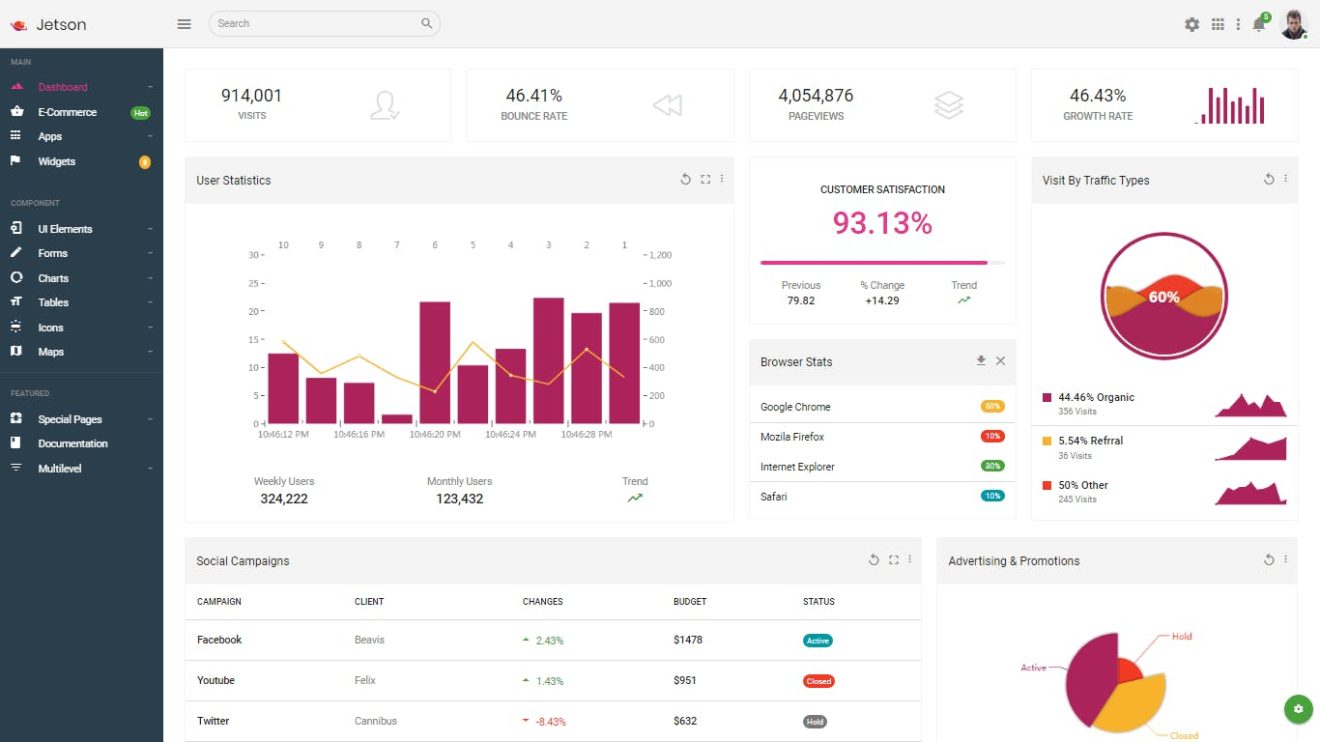Click the floating gear button at bottom right
The width and height of the screenshot is (1320, 742).
click(x=1297, y=708)
